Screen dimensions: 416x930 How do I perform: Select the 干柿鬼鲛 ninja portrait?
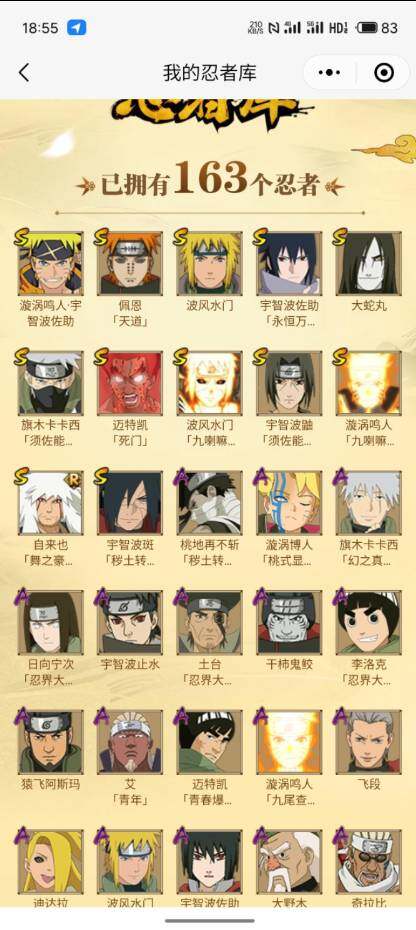point(288,622)
